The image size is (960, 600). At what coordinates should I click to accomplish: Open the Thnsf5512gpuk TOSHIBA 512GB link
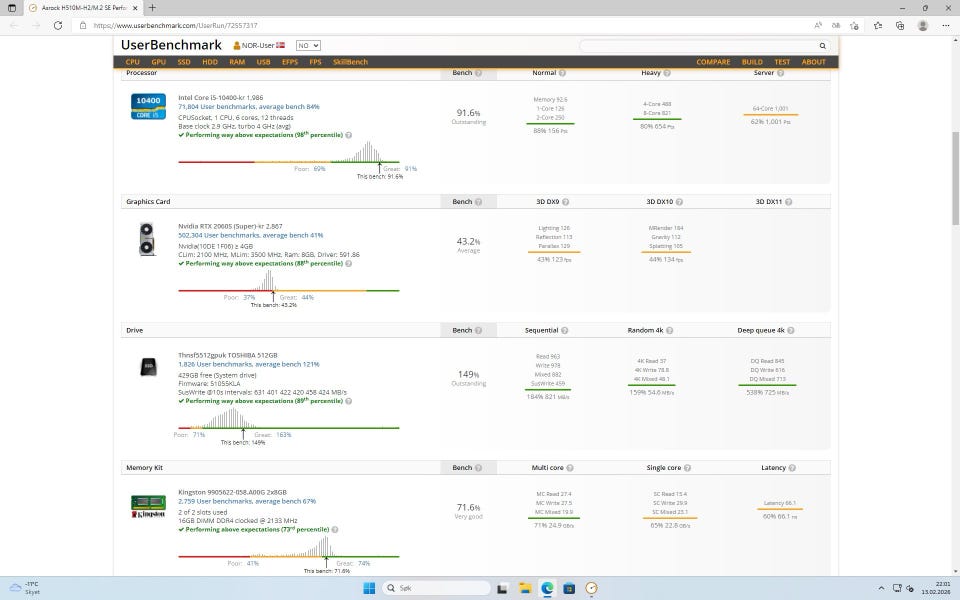(x=228, y=355)
